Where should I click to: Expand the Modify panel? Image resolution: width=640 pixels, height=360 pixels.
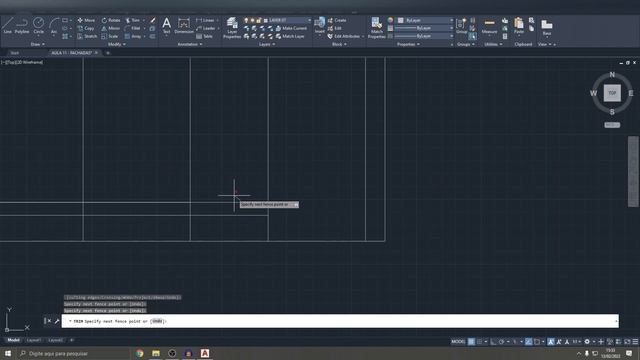click(117, 44)
